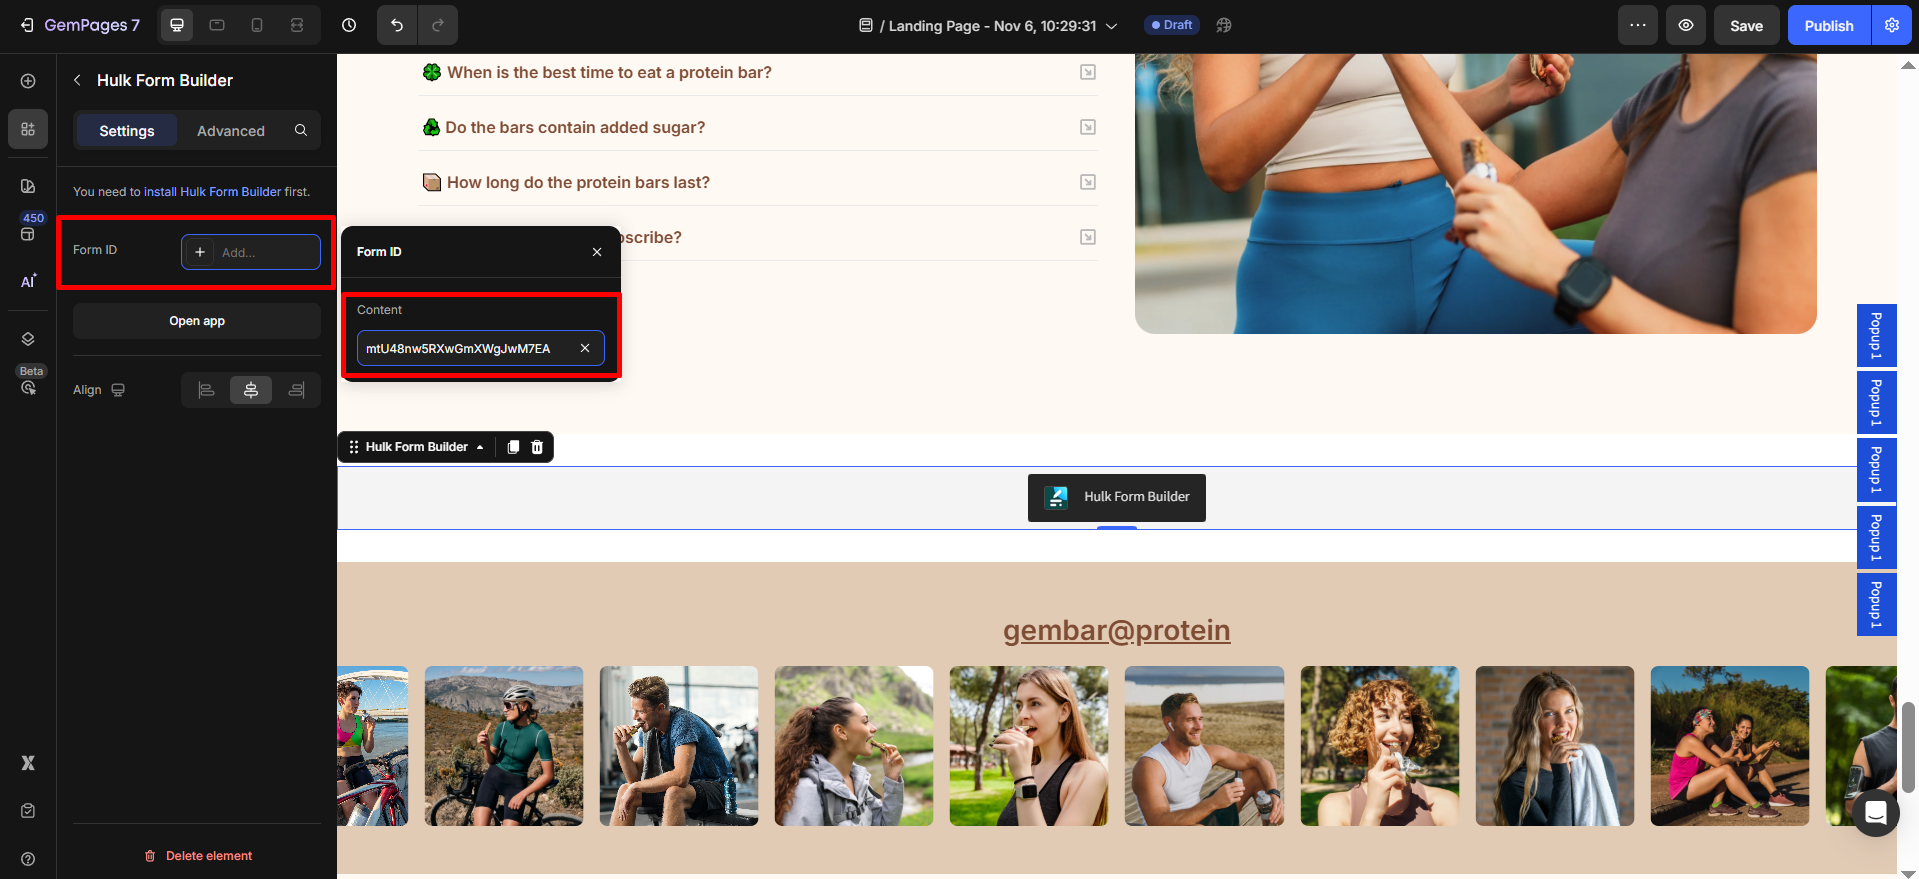This screenshot has height=879, width=1919.
Task: Publish the landing page
Action: 1829,25
